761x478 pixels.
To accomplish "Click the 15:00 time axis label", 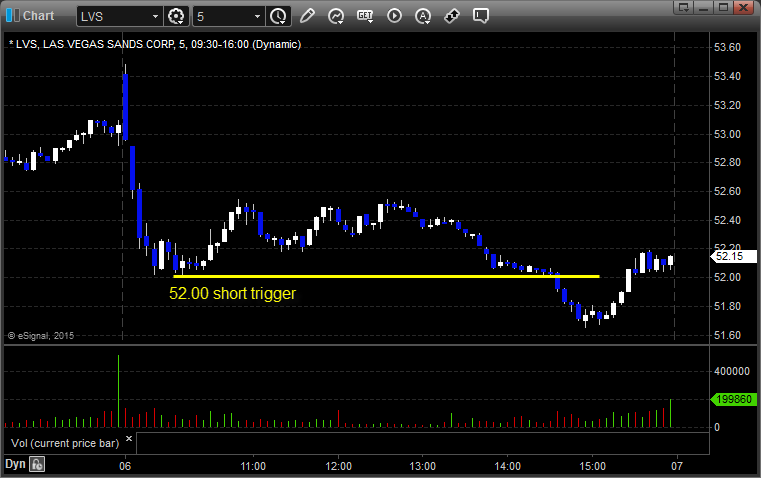I will coord(593,466).
